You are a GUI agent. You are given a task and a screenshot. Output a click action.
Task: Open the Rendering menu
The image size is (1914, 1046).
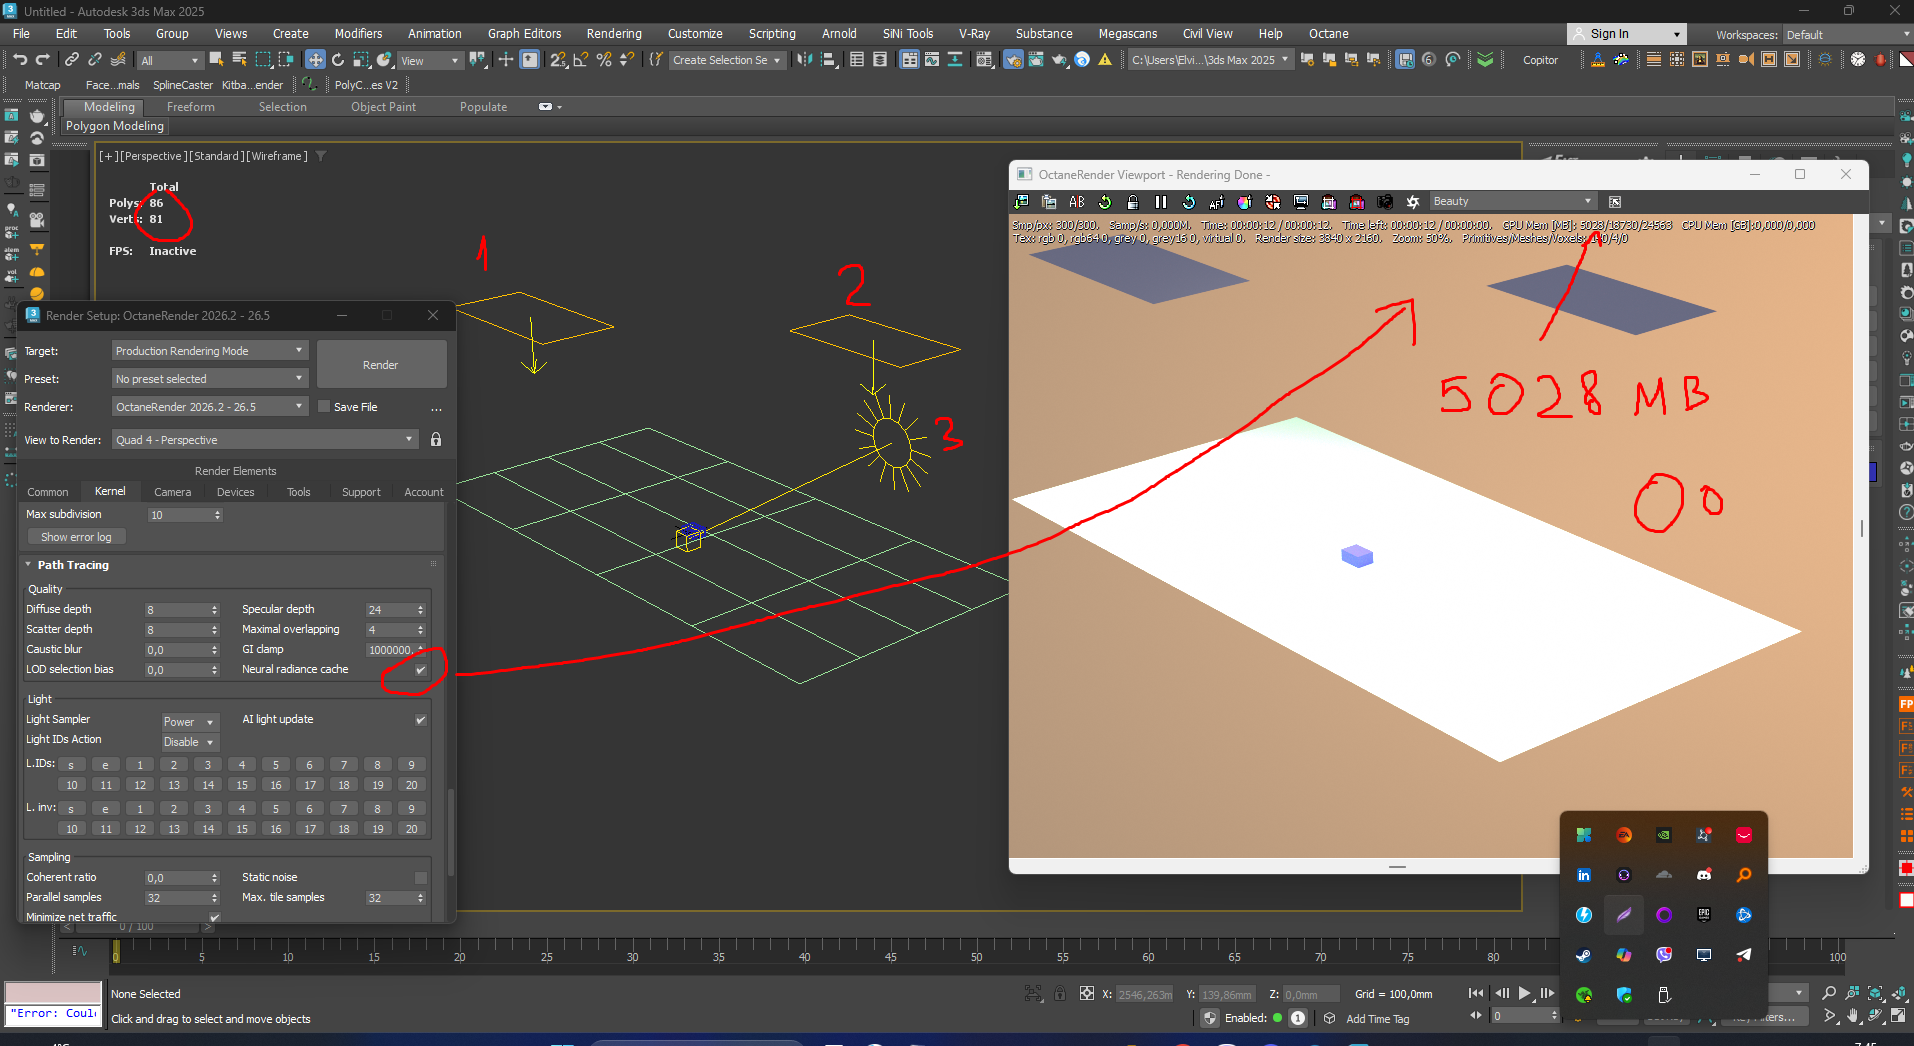point(614,34)
